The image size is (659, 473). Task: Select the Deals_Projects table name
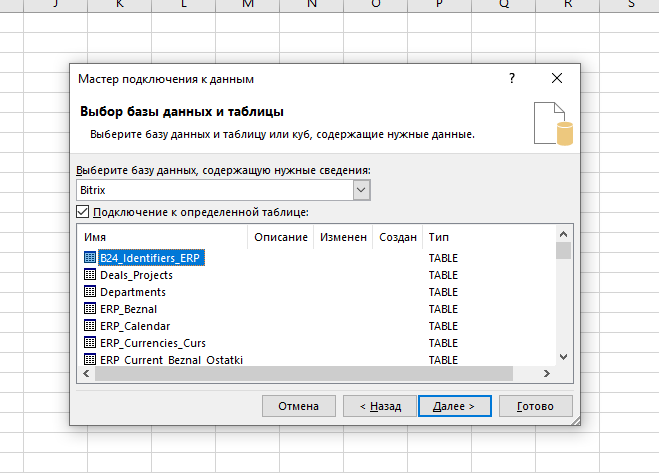(x=136, y=275)
